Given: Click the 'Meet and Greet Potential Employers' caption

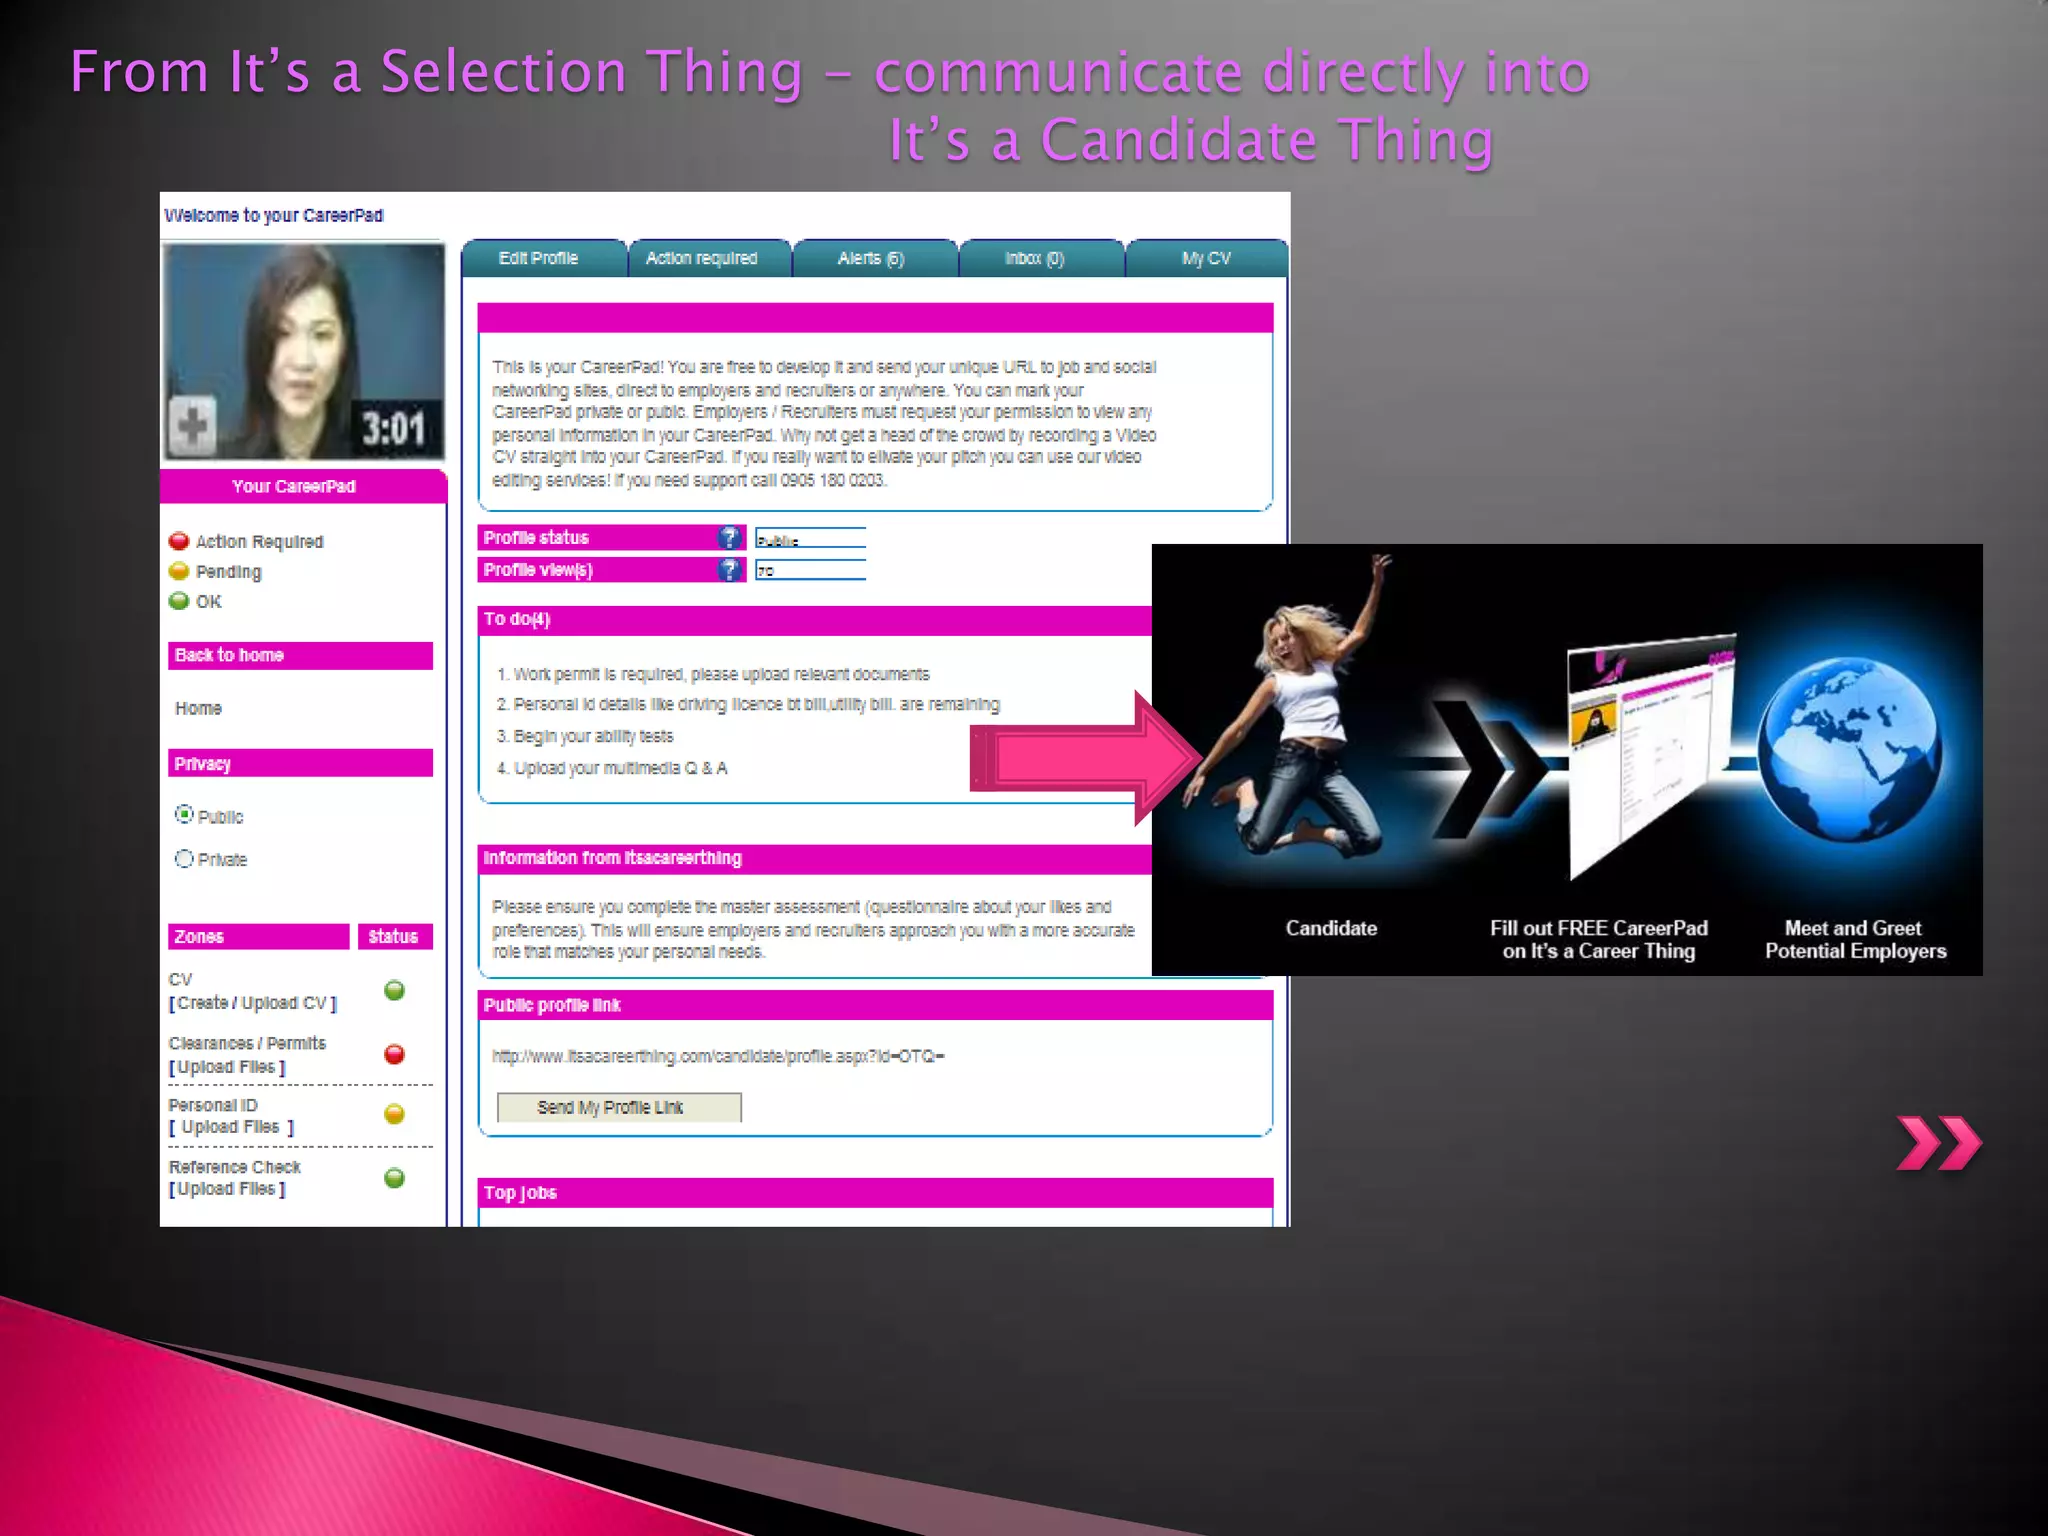Looking at the screenshot, I should (x=1855, y=939).
